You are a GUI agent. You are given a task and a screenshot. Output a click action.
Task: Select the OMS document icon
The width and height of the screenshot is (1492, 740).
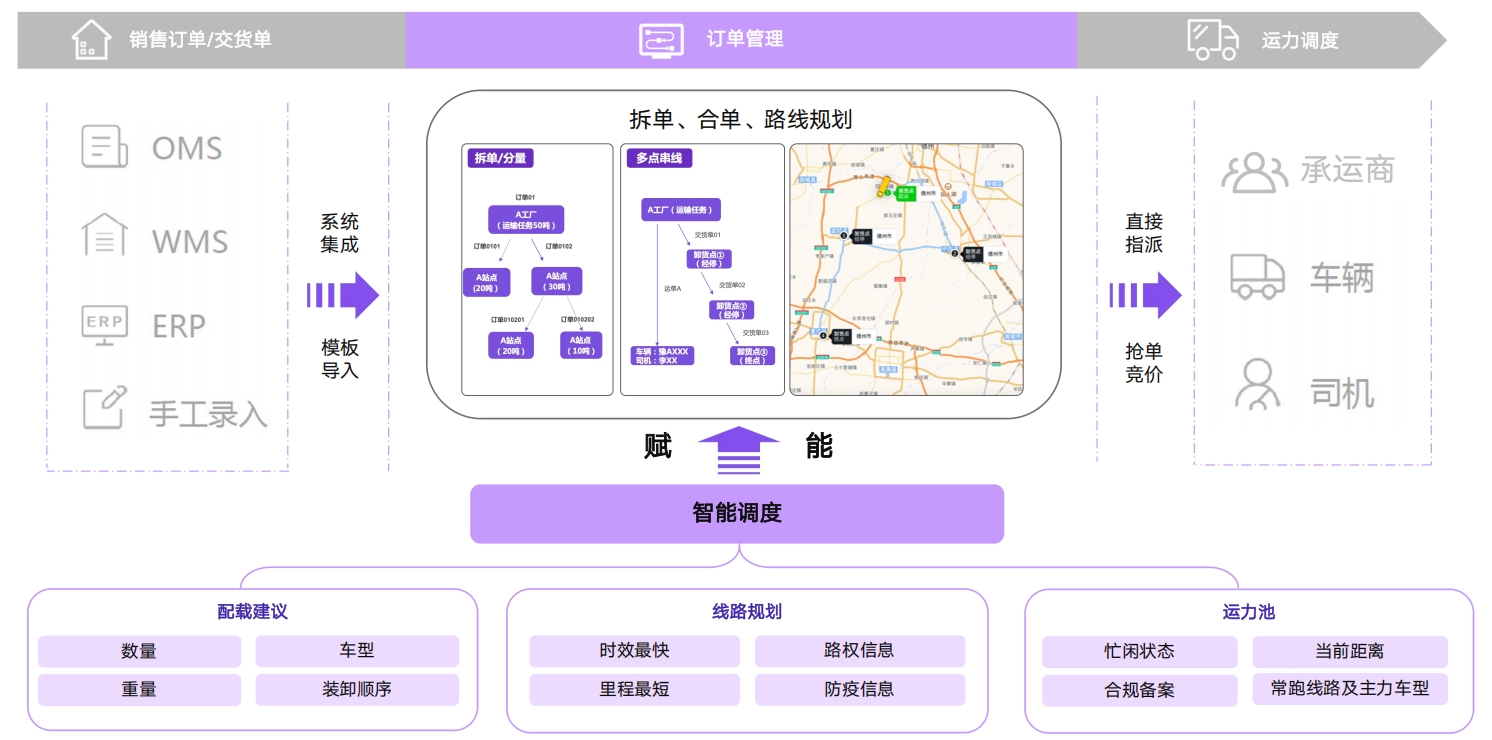[x=104, y=147]
